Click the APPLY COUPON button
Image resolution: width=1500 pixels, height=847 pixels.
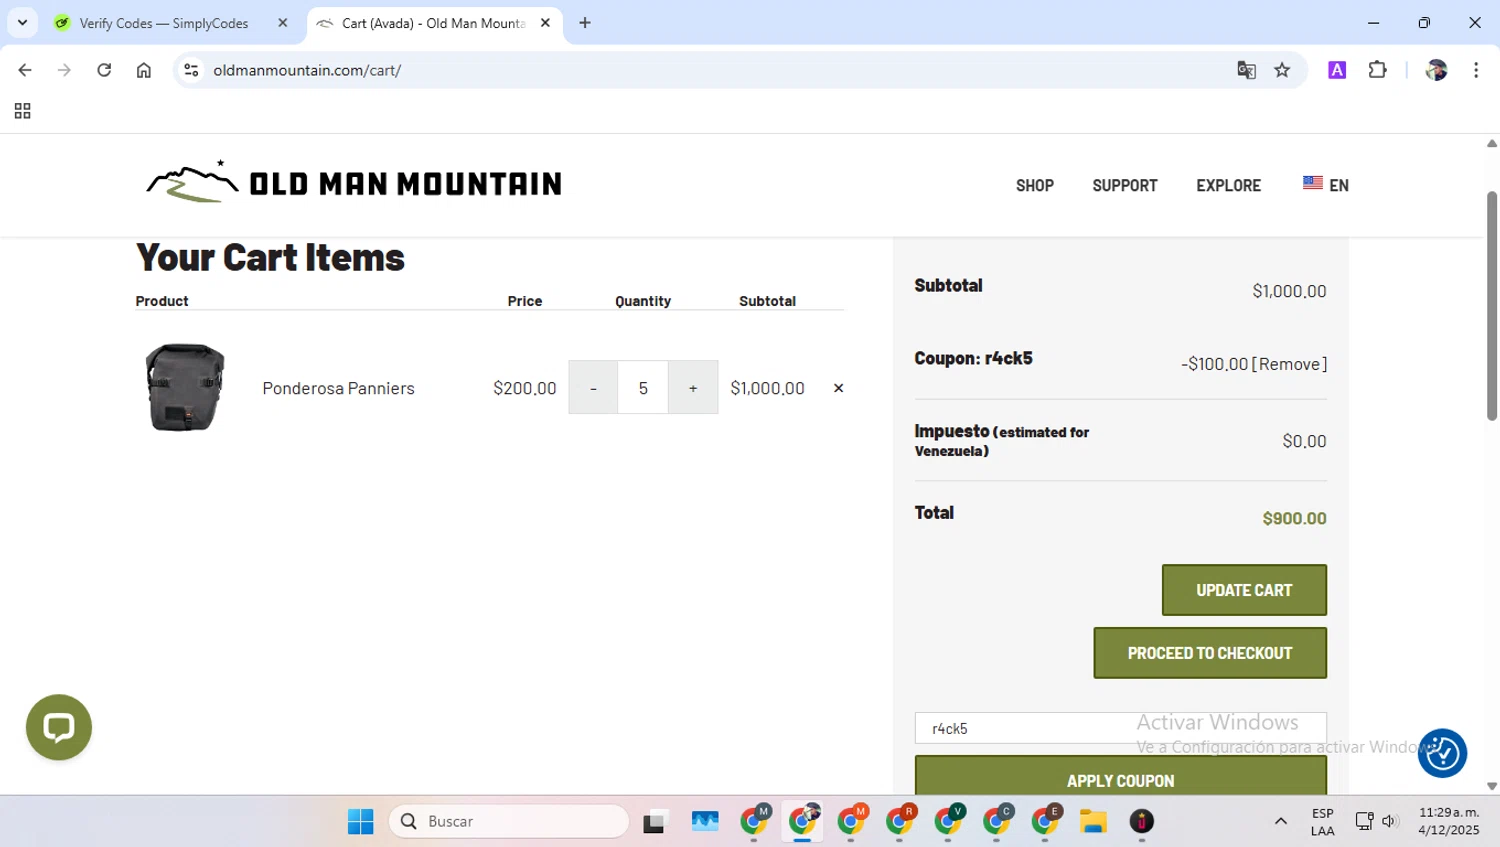coord(1120,778)
